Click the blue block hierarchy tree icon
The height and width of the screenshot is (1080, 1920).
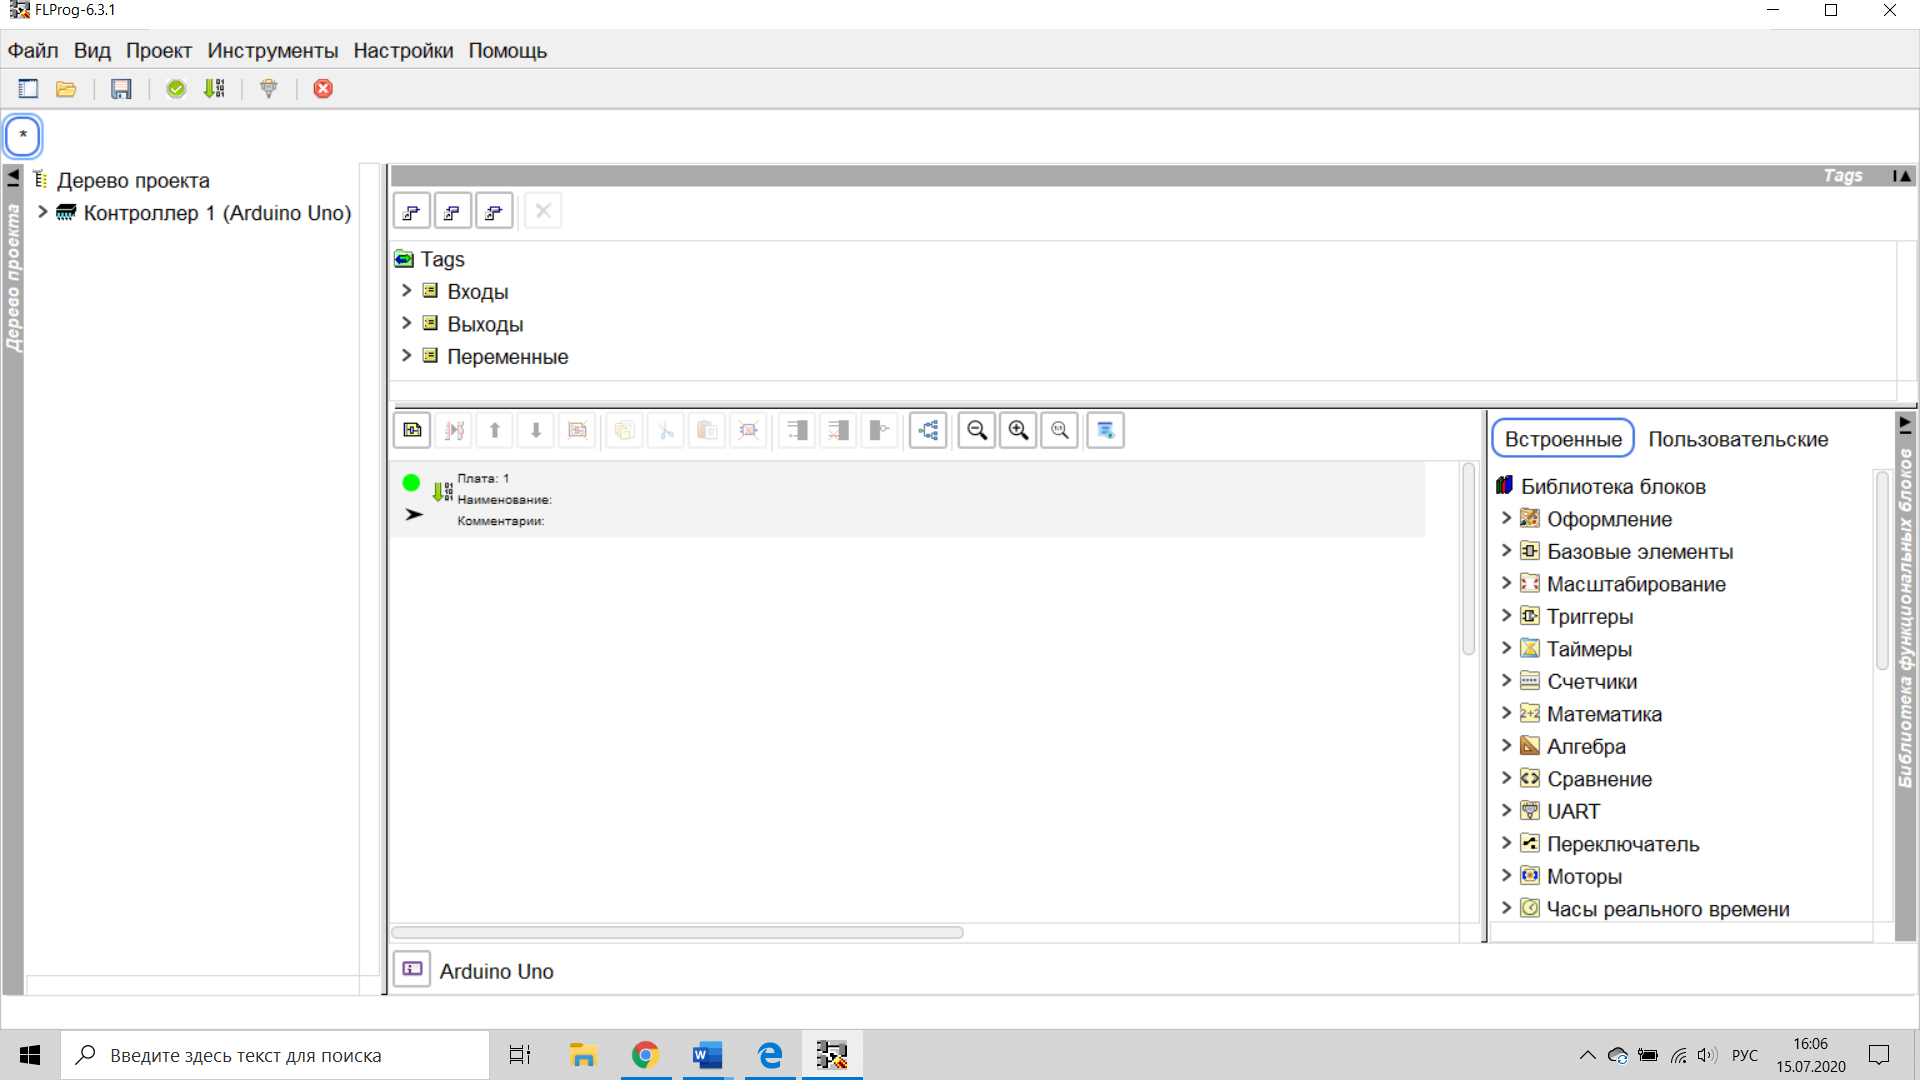click(928, 430)
